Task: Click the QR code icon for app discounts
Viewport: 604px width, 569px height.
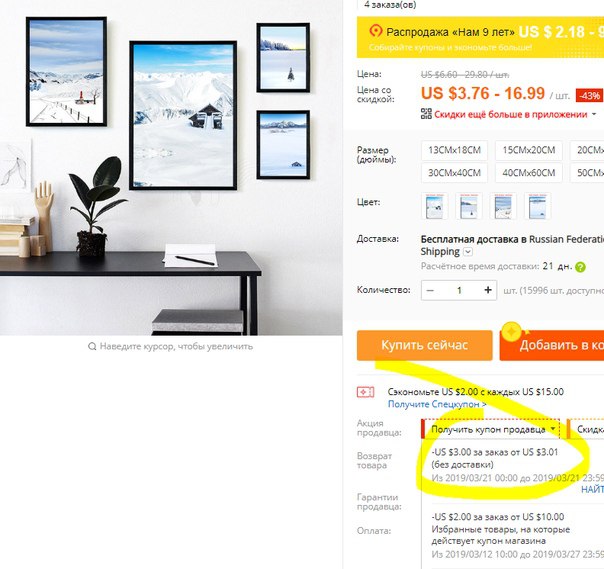Action: pos(426,114)
